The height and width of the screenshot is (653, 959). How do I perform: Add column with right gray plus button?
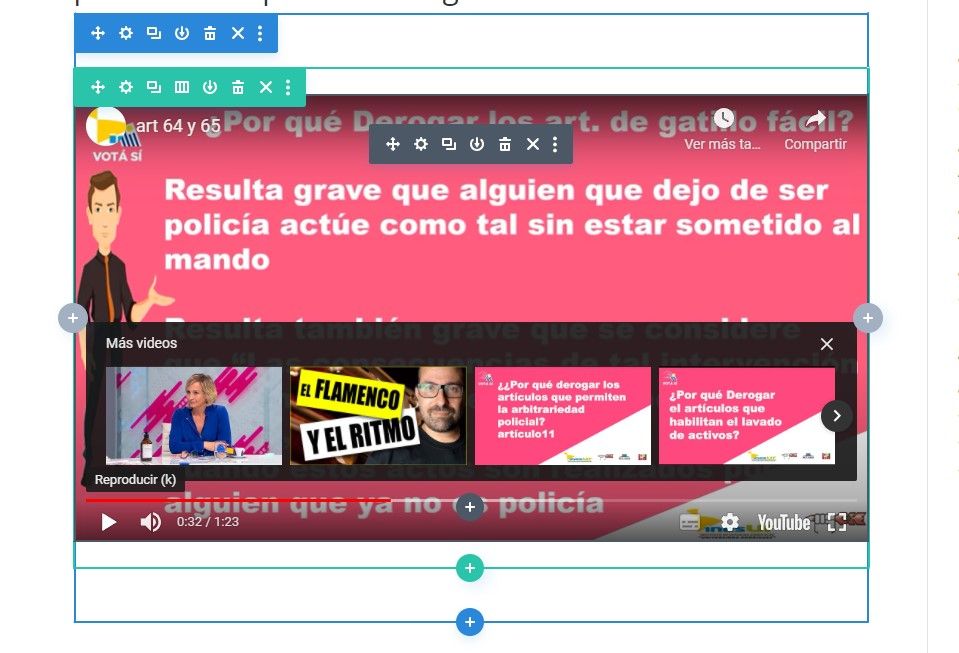[x=868, y=318]
